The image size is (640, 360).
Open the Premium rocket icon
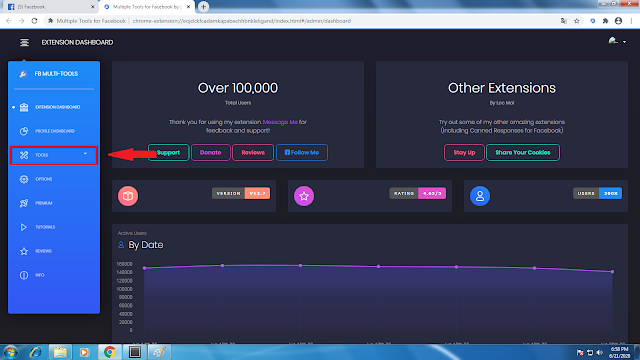point(24,203)
